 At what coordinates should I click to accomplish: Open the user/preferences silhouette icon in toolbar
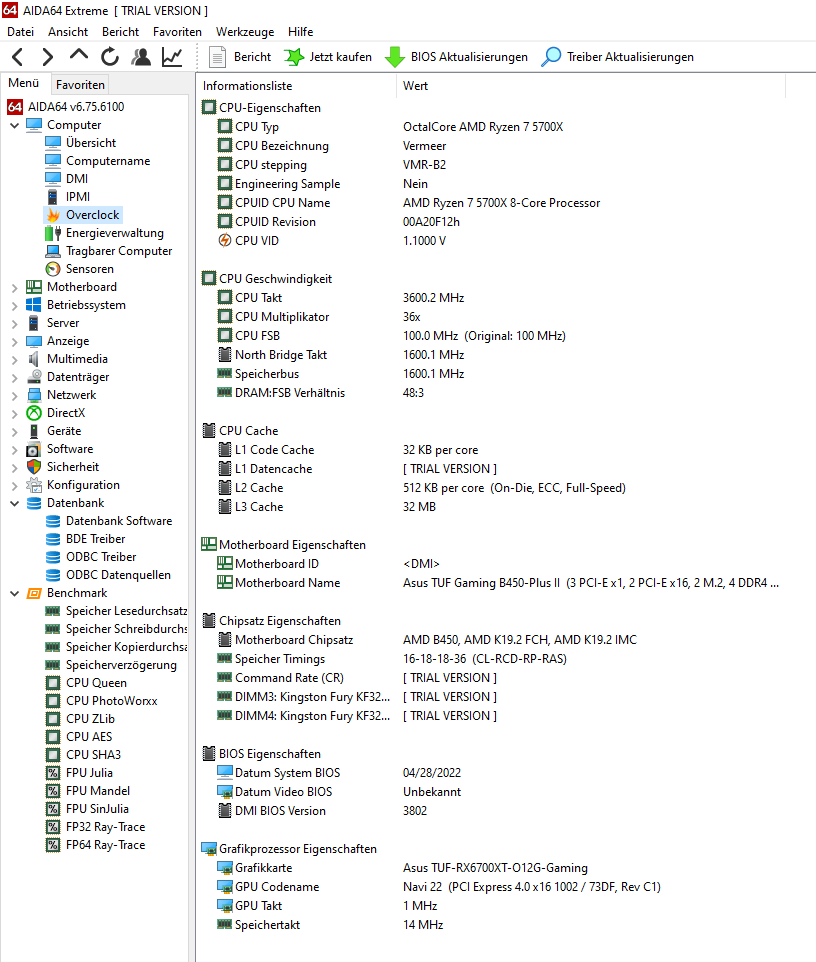pos(141,57)
